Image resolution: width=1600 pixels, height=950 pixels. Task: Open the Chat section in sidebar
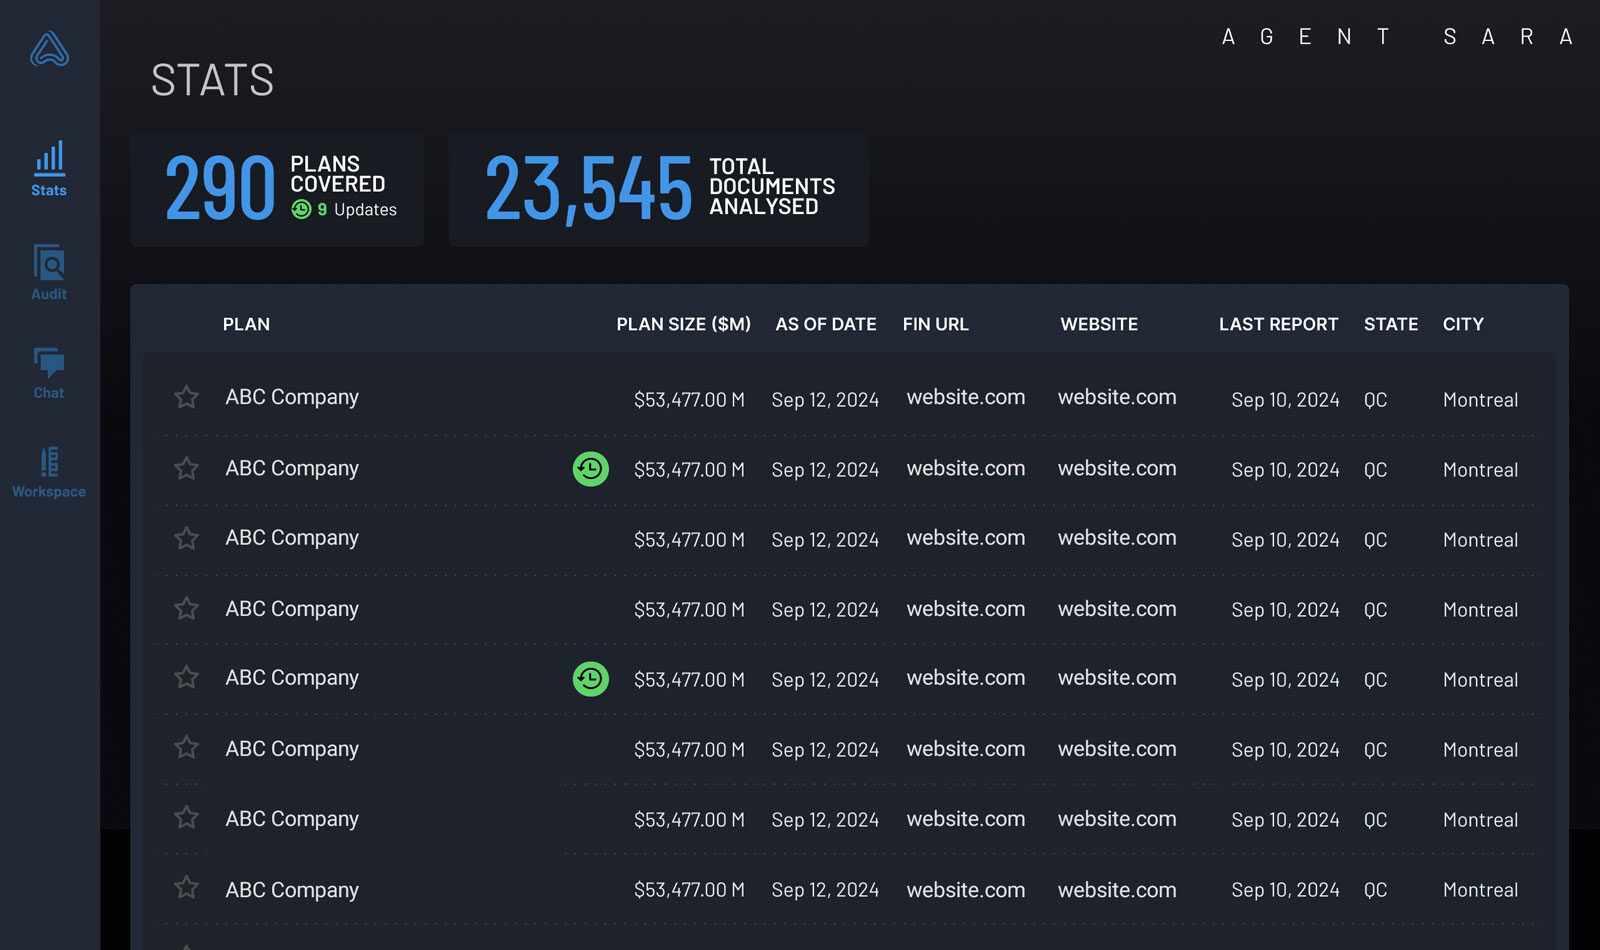49,372
